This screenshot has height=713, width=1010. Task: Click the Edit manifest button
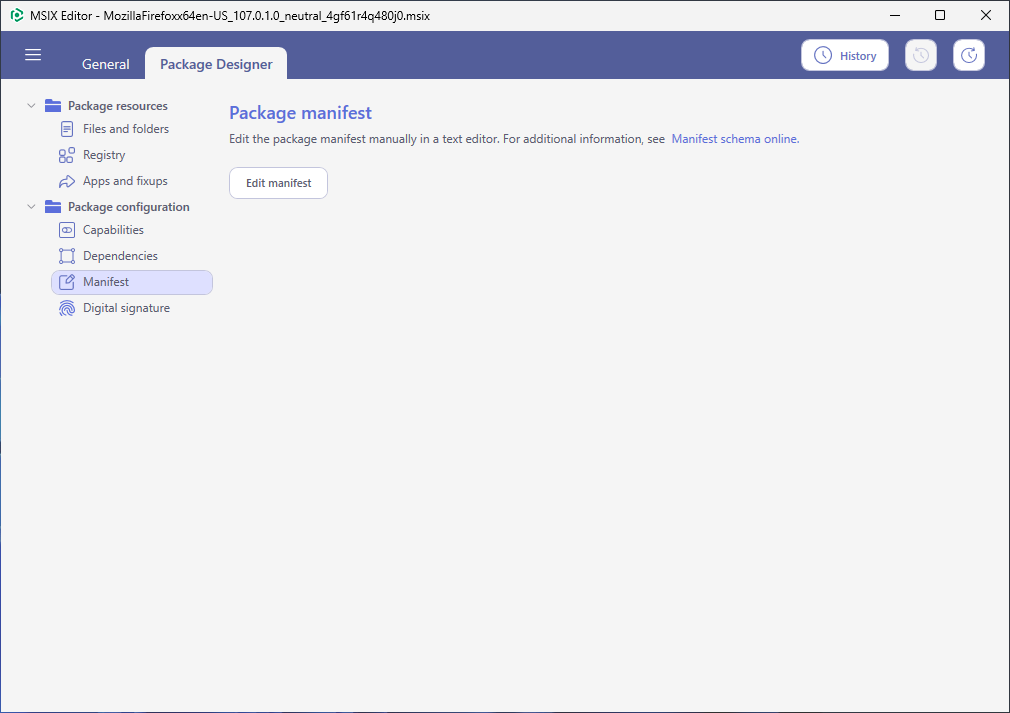point(278,183)
